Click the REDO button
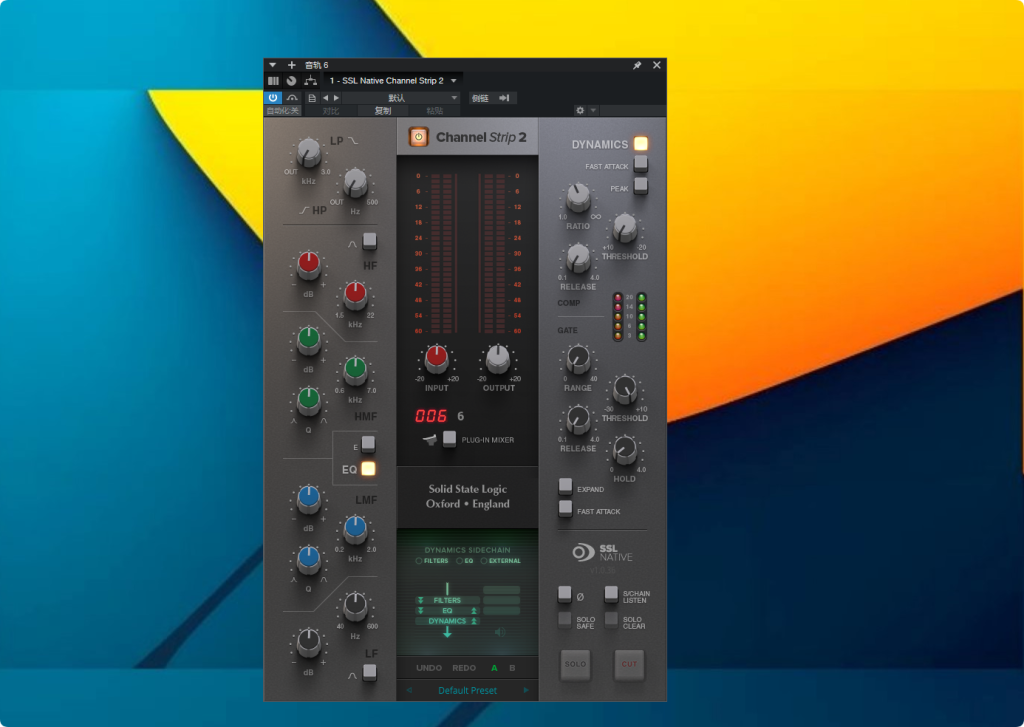Viewport: 1024px width, 727px height. point(464,668)
